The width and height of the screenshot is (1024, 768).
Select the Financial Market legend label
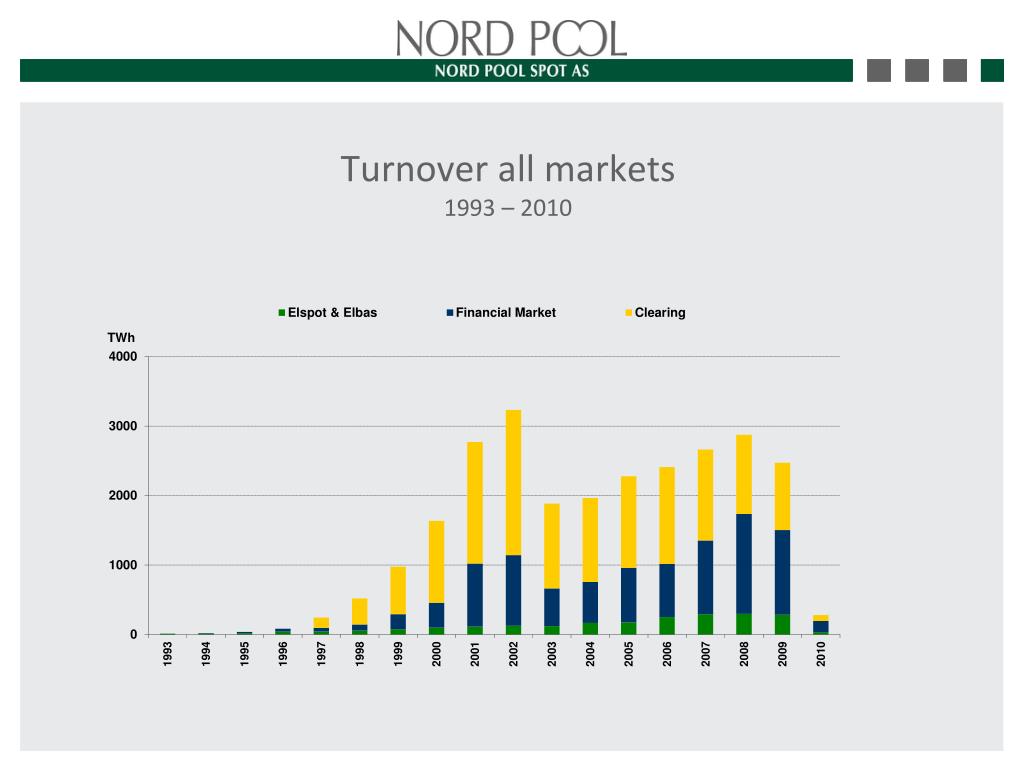click(505, 313)
